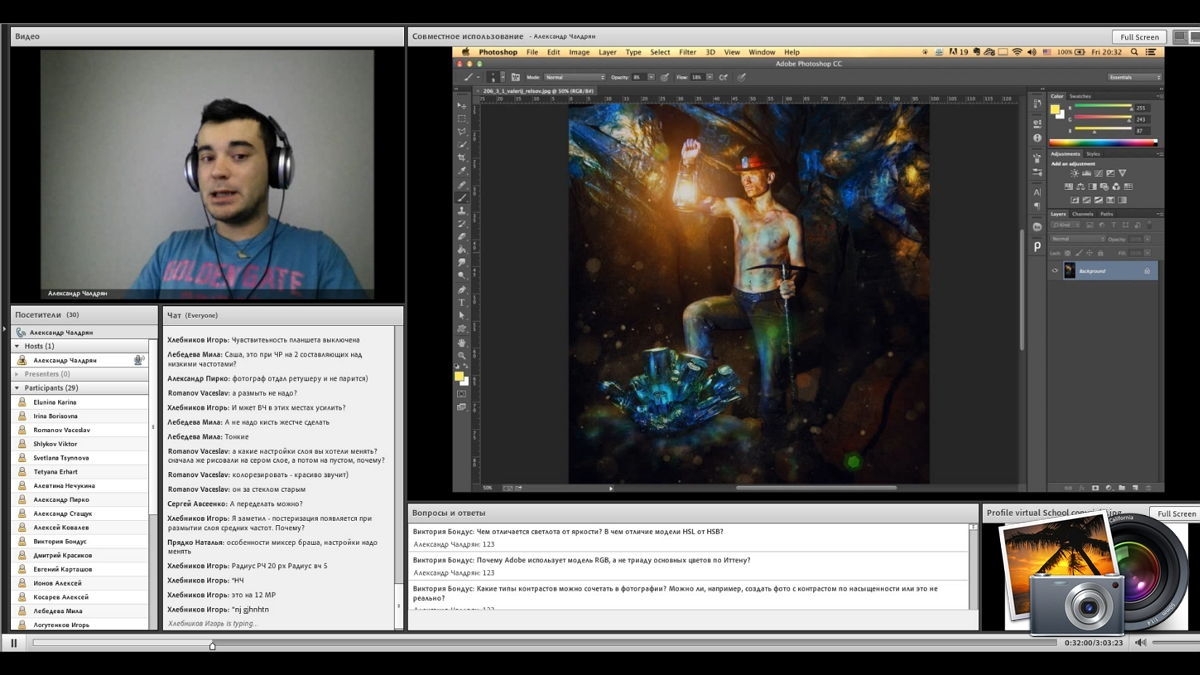Hide the Background layer with eye icon
The height and width of the screenshot is (675, 1200).
pyautogui.click(x=1055, y=270)
